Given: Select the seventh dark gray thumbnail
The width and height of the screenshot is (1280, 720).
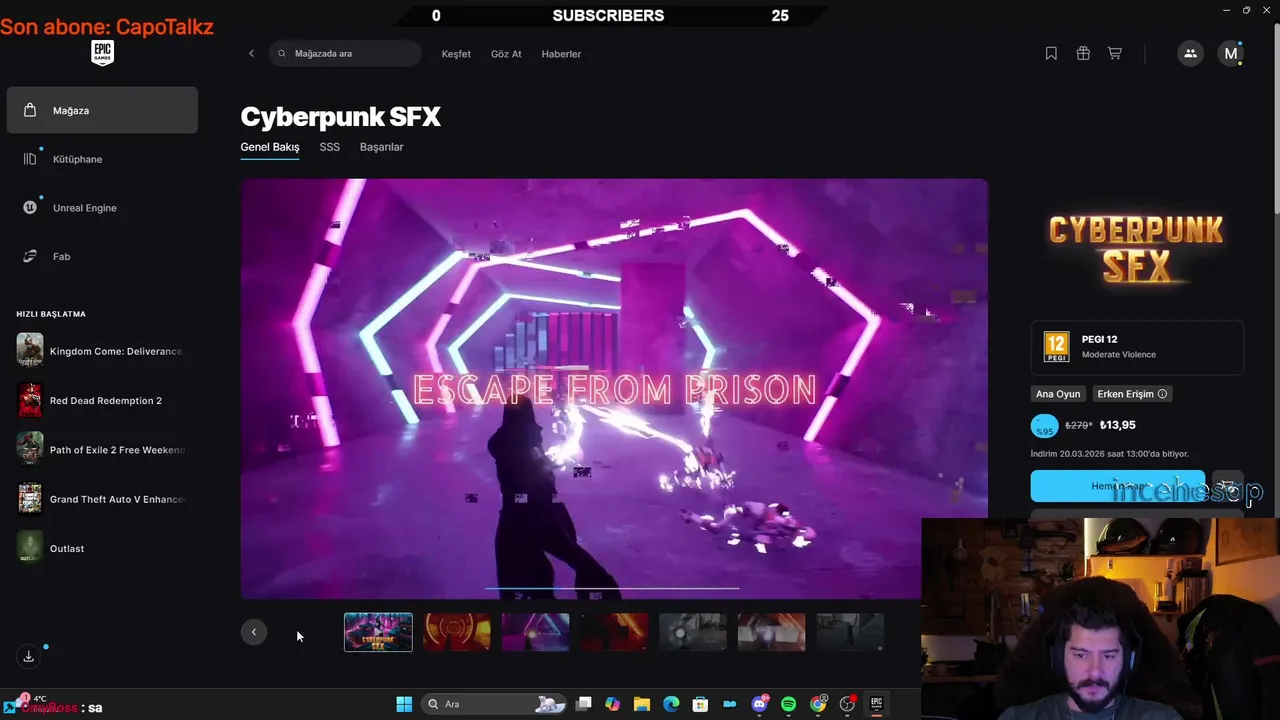Looking at the screenshot, I should pyautogui.click(x=850, y=632).
